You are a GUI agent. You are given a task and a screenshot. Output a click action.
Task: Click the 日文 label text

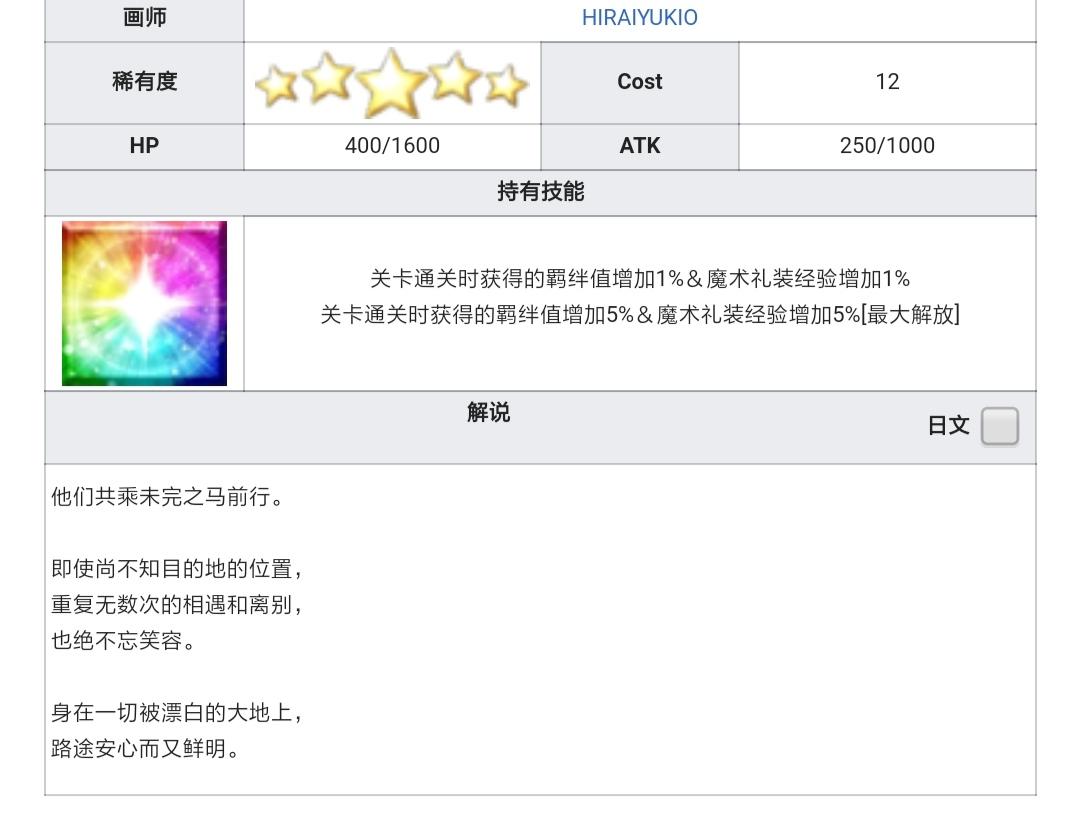tap(948, 426)
